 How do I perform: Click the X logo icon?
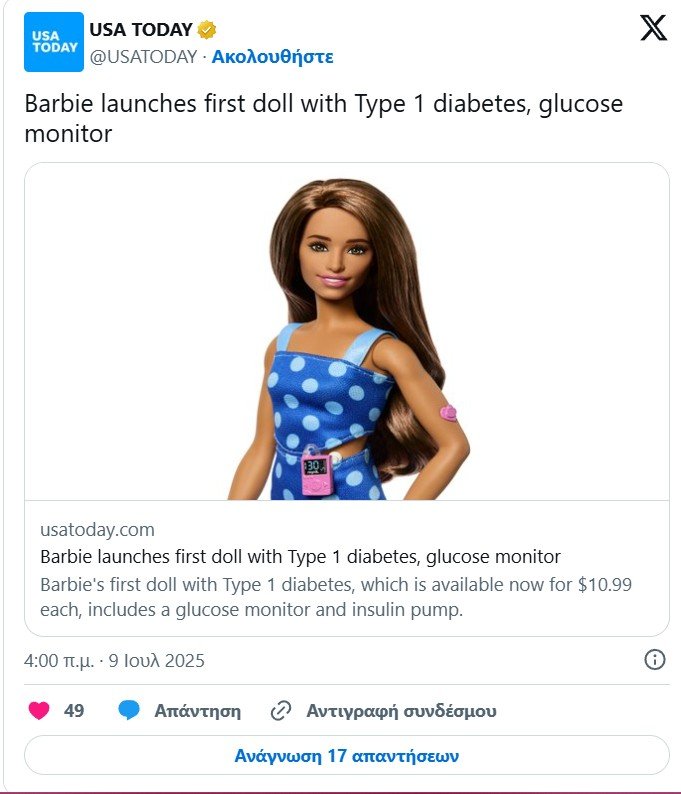[653, 27]
